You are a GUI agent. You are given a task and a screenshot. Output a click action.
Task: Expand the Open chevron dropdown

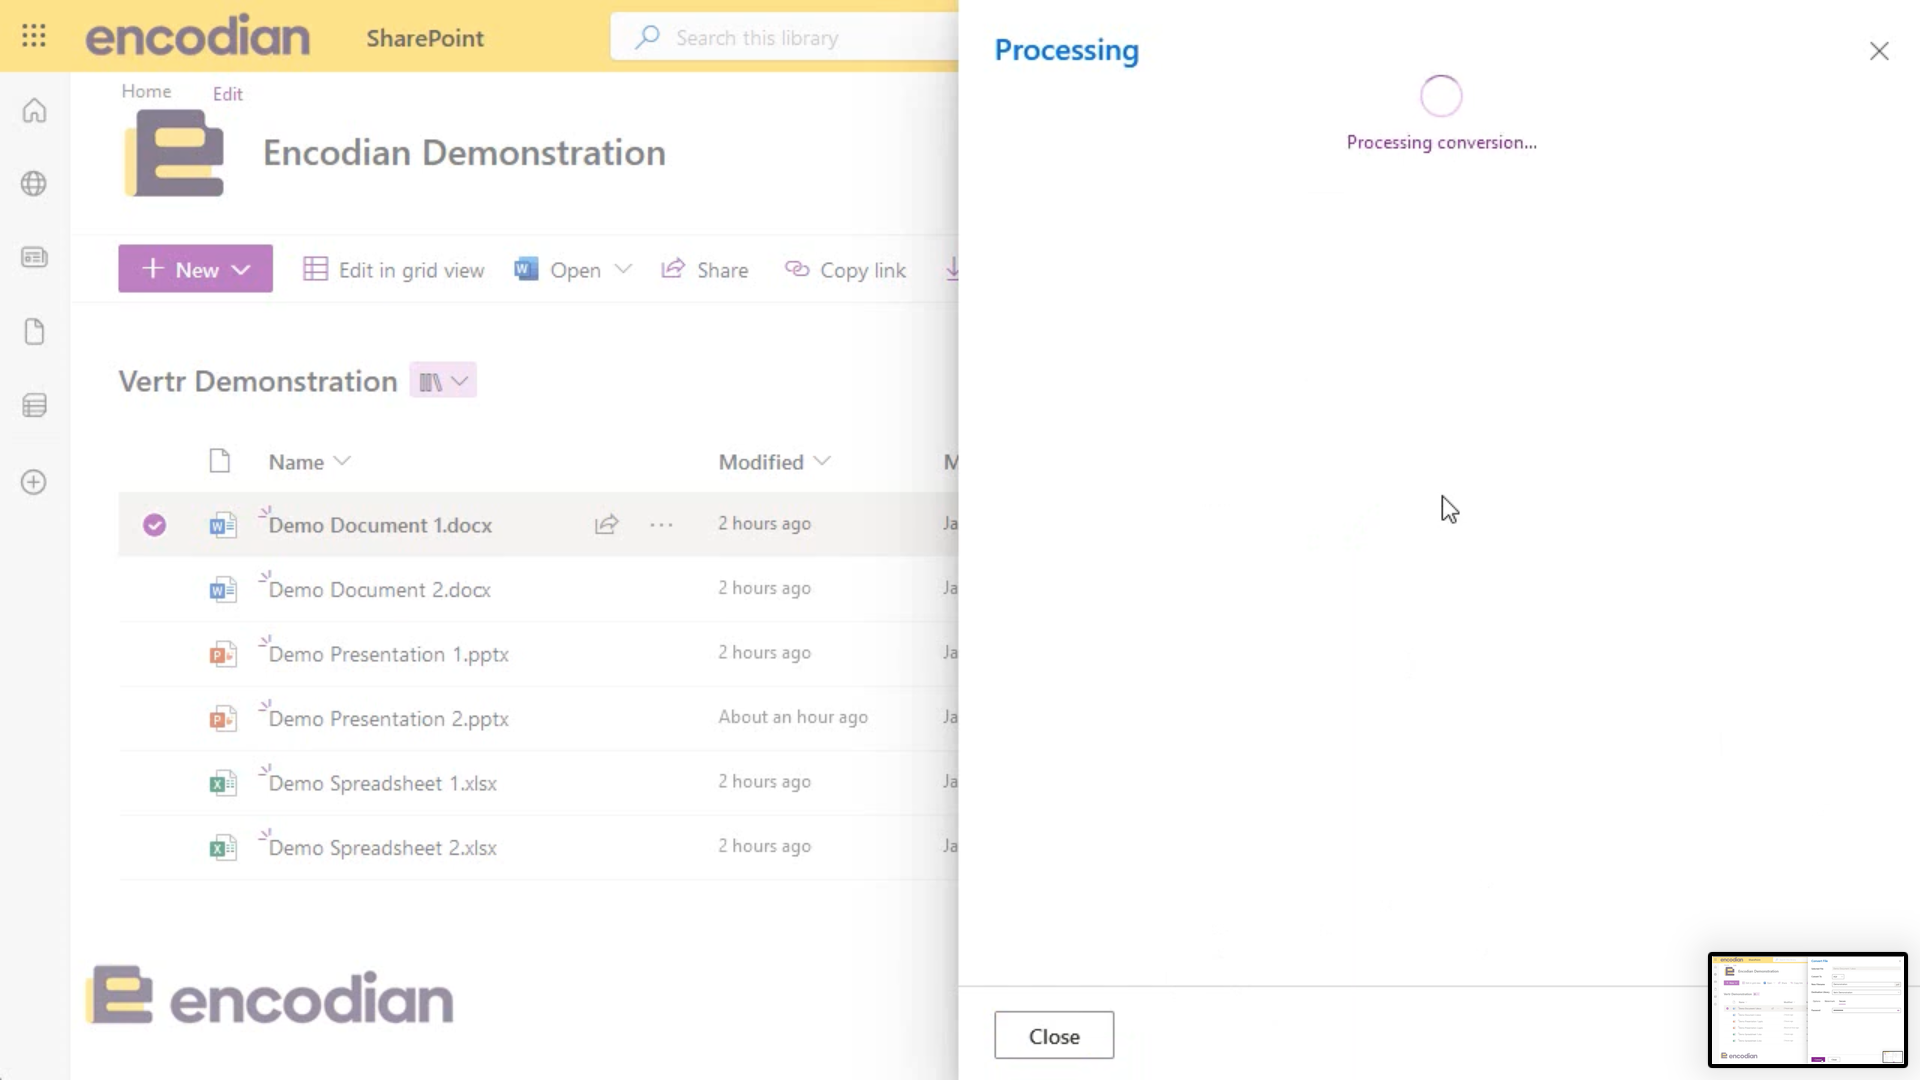tap(623, 269)
